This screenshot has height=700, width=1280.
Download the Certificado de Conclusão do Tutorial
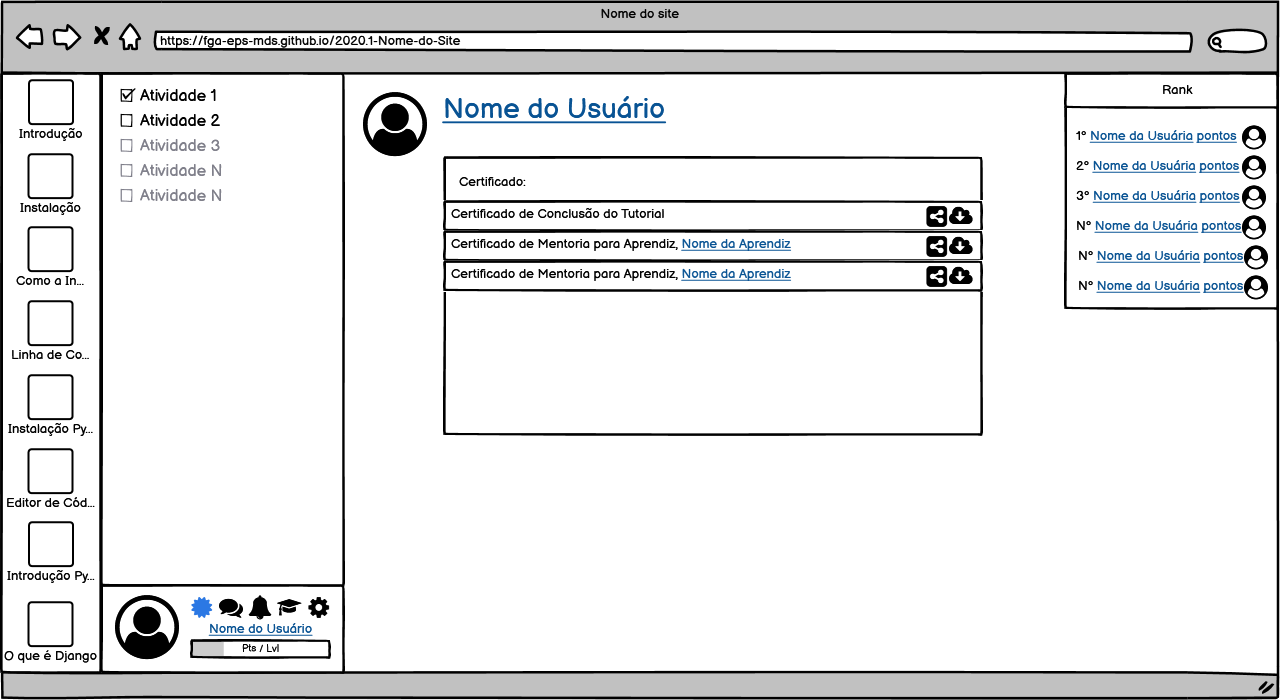point(961,216)
